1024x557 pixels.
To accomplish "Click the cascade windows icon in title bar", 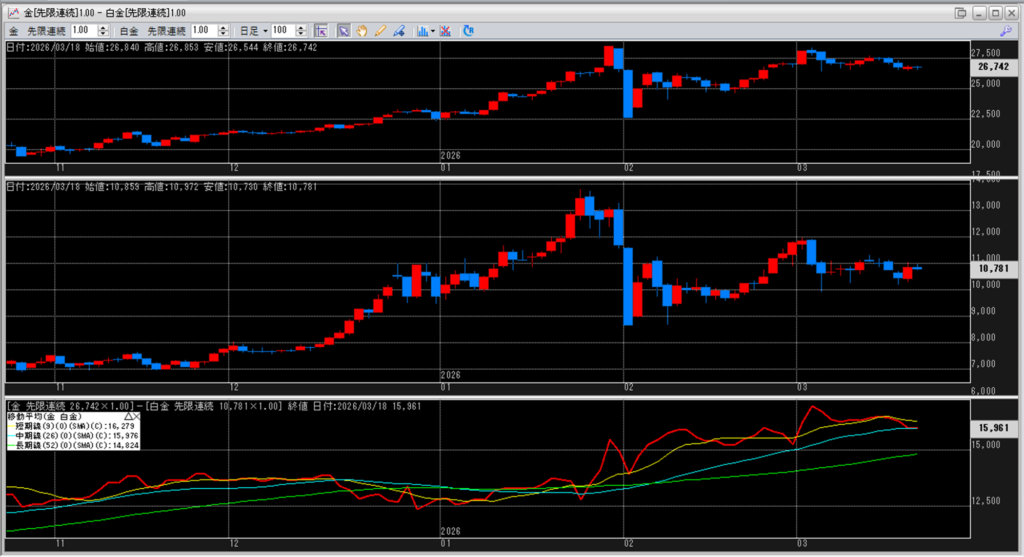I will click(961, 12).
